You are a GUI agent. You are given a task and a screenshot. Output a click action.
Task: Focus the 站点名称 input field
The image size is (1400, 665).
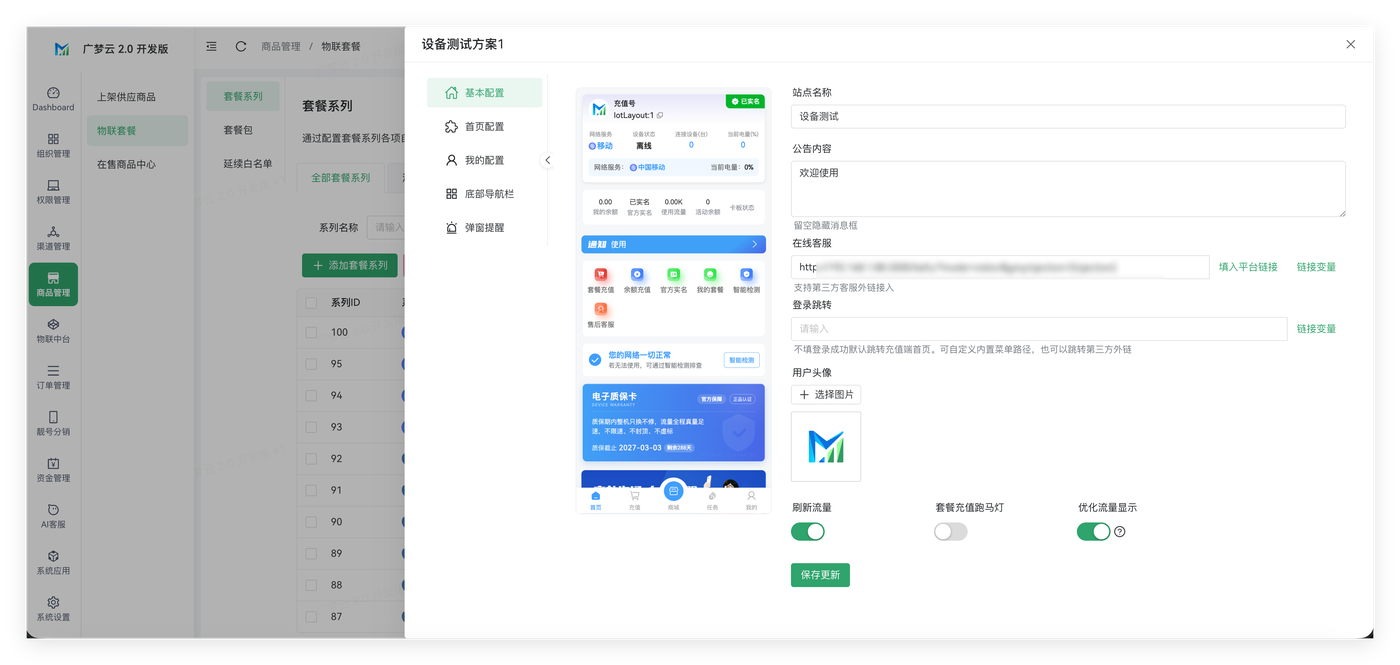(1068, 116)
